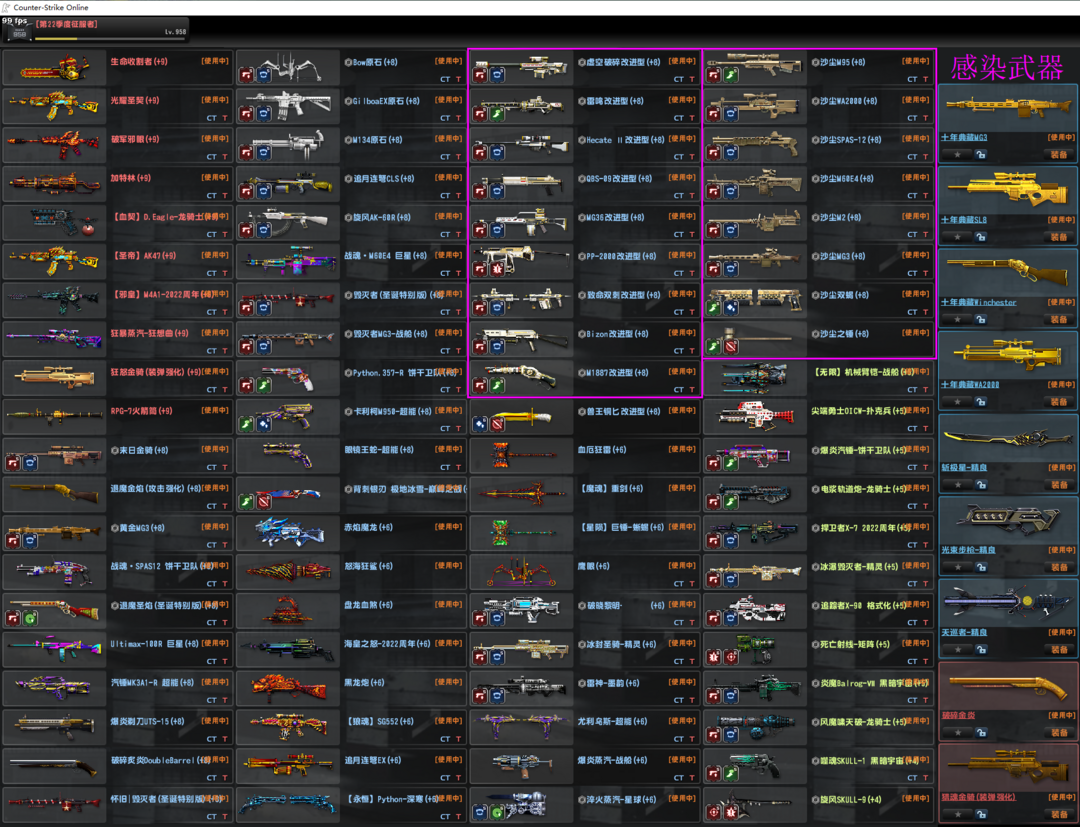Open the 十年典藏WA2000 name link

click(970, 385)
